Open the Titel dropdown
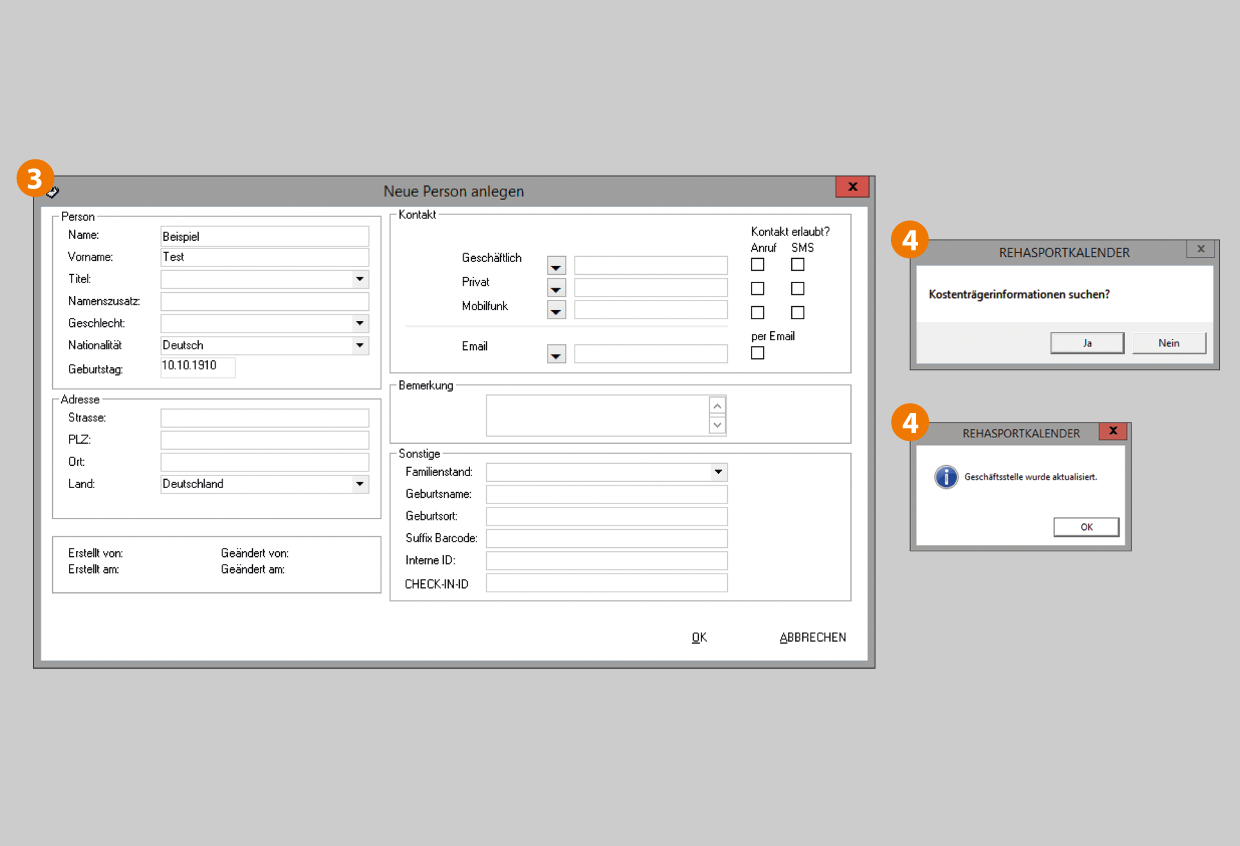1240x846 pixels. [x=360, y=280]
